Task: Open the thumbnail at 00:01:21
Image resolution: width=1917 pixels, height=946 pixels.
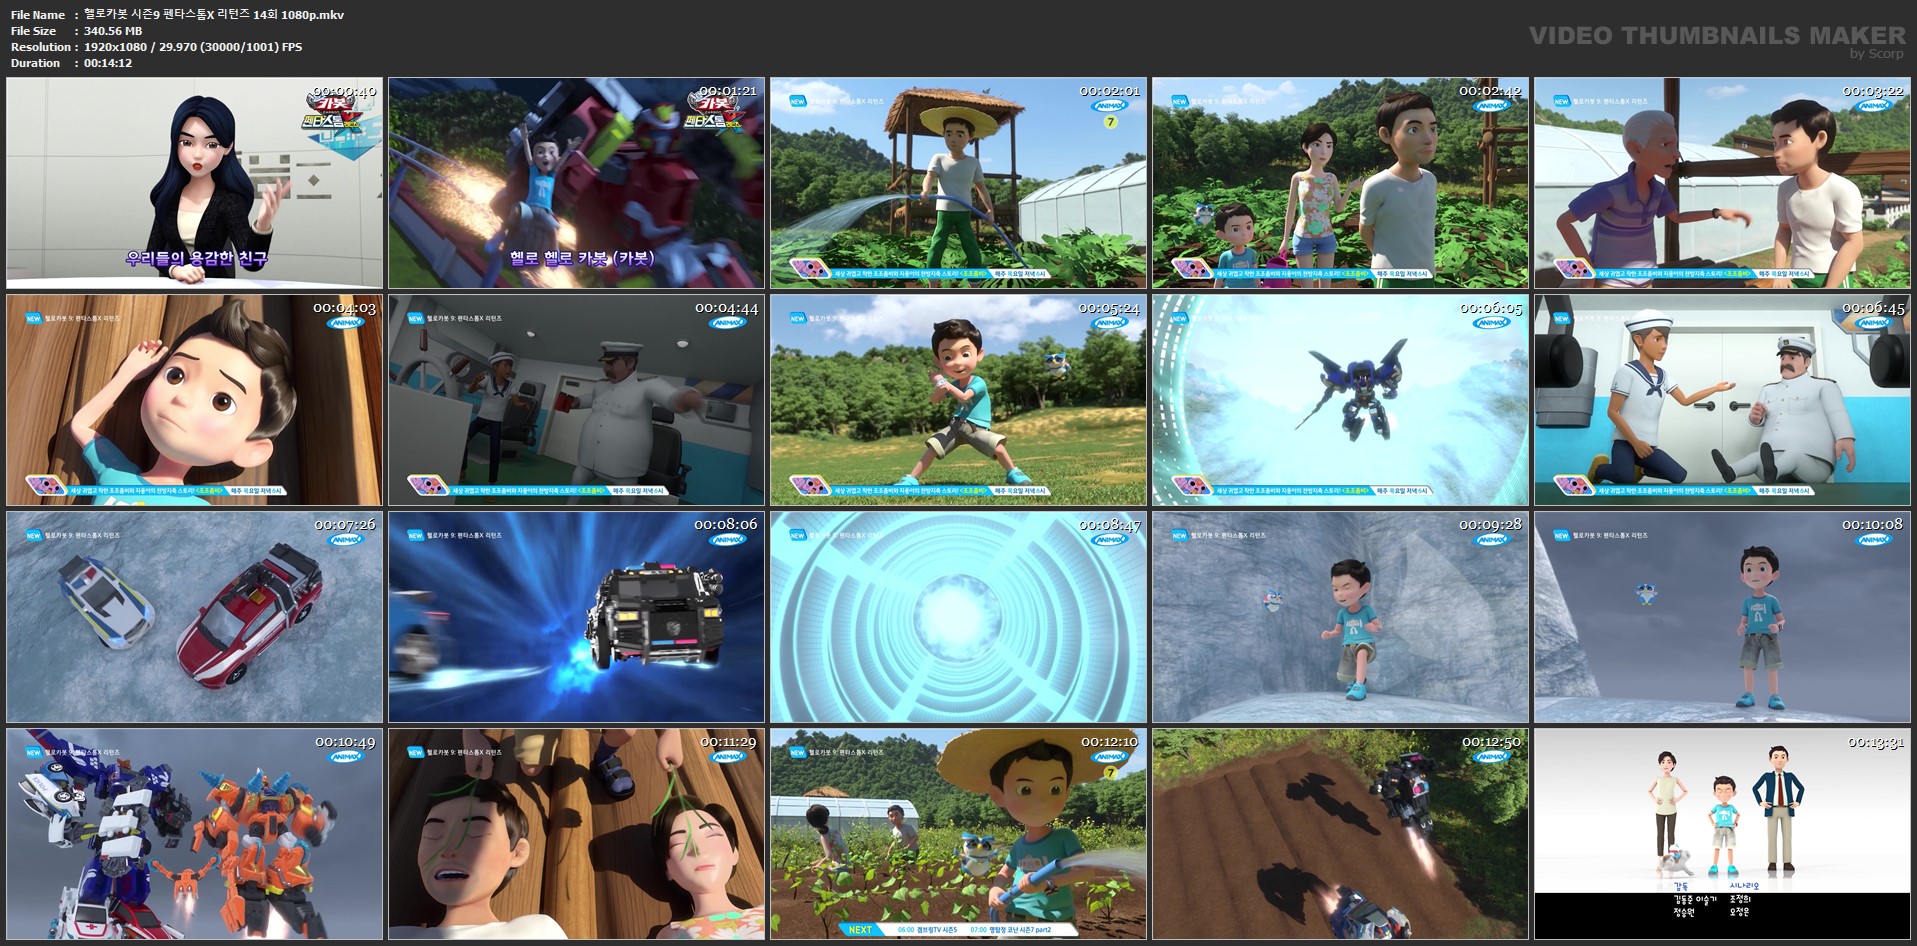Action: pyautogui.click(x=577, y=183)
